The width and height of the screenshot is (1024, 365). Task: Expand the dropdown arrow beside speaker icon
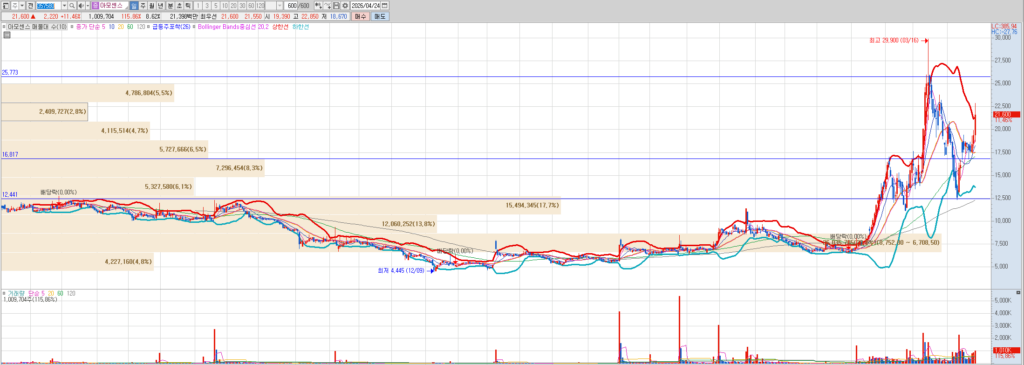tap(88, 5)
